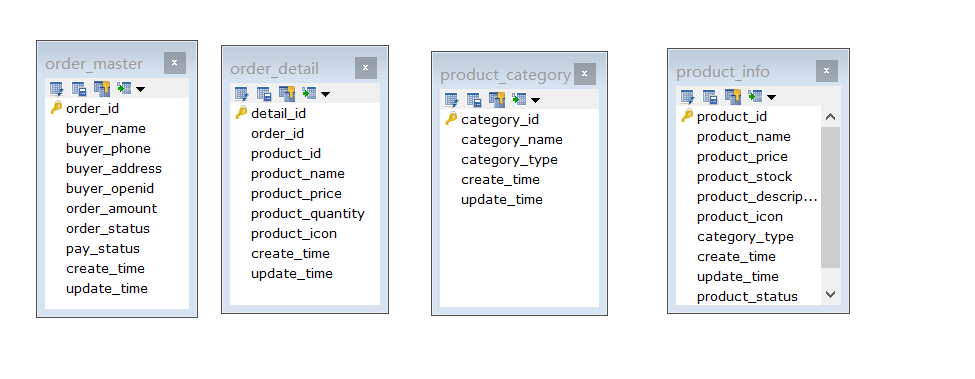
Task: Click the scroll-down arrow in product_info
Action: click(x=830, y=295)
